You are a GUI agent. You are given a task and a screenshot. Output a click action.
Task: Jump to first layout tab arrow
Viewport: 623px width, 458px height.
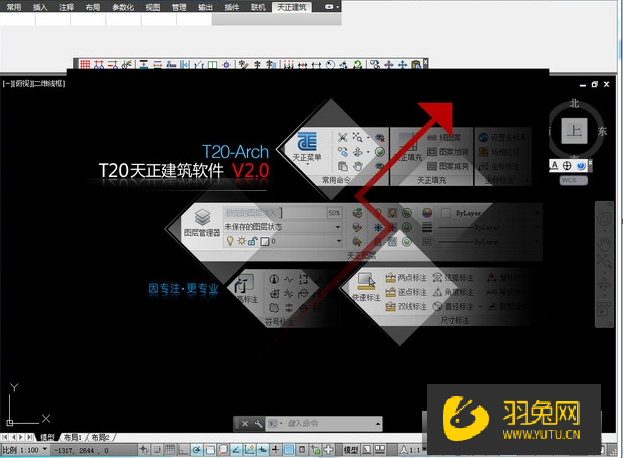5,437
